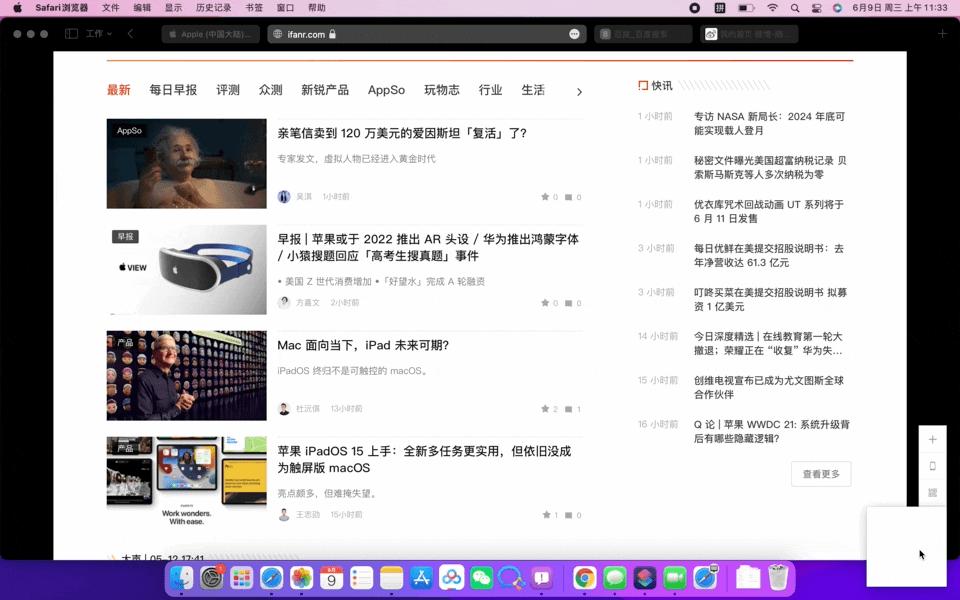The image size is (960, 600).
Task: Open WeChat from the Dock
Action: (x=483, y=578)
